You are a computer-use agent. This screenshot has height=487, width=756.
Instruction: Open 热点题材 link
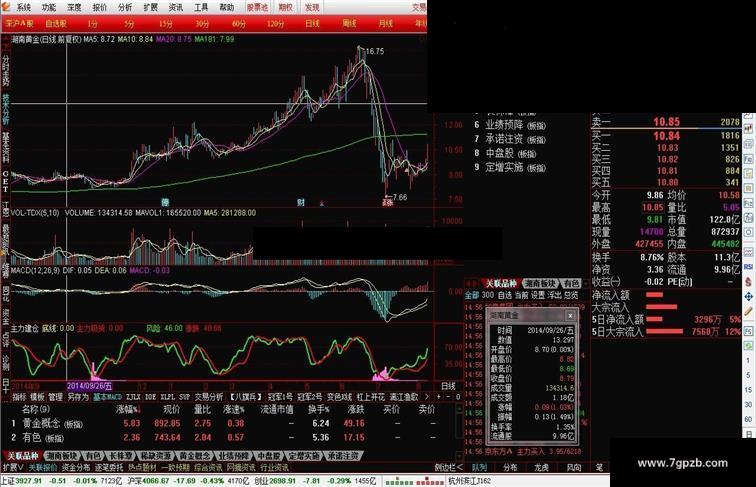click(142, 467)
